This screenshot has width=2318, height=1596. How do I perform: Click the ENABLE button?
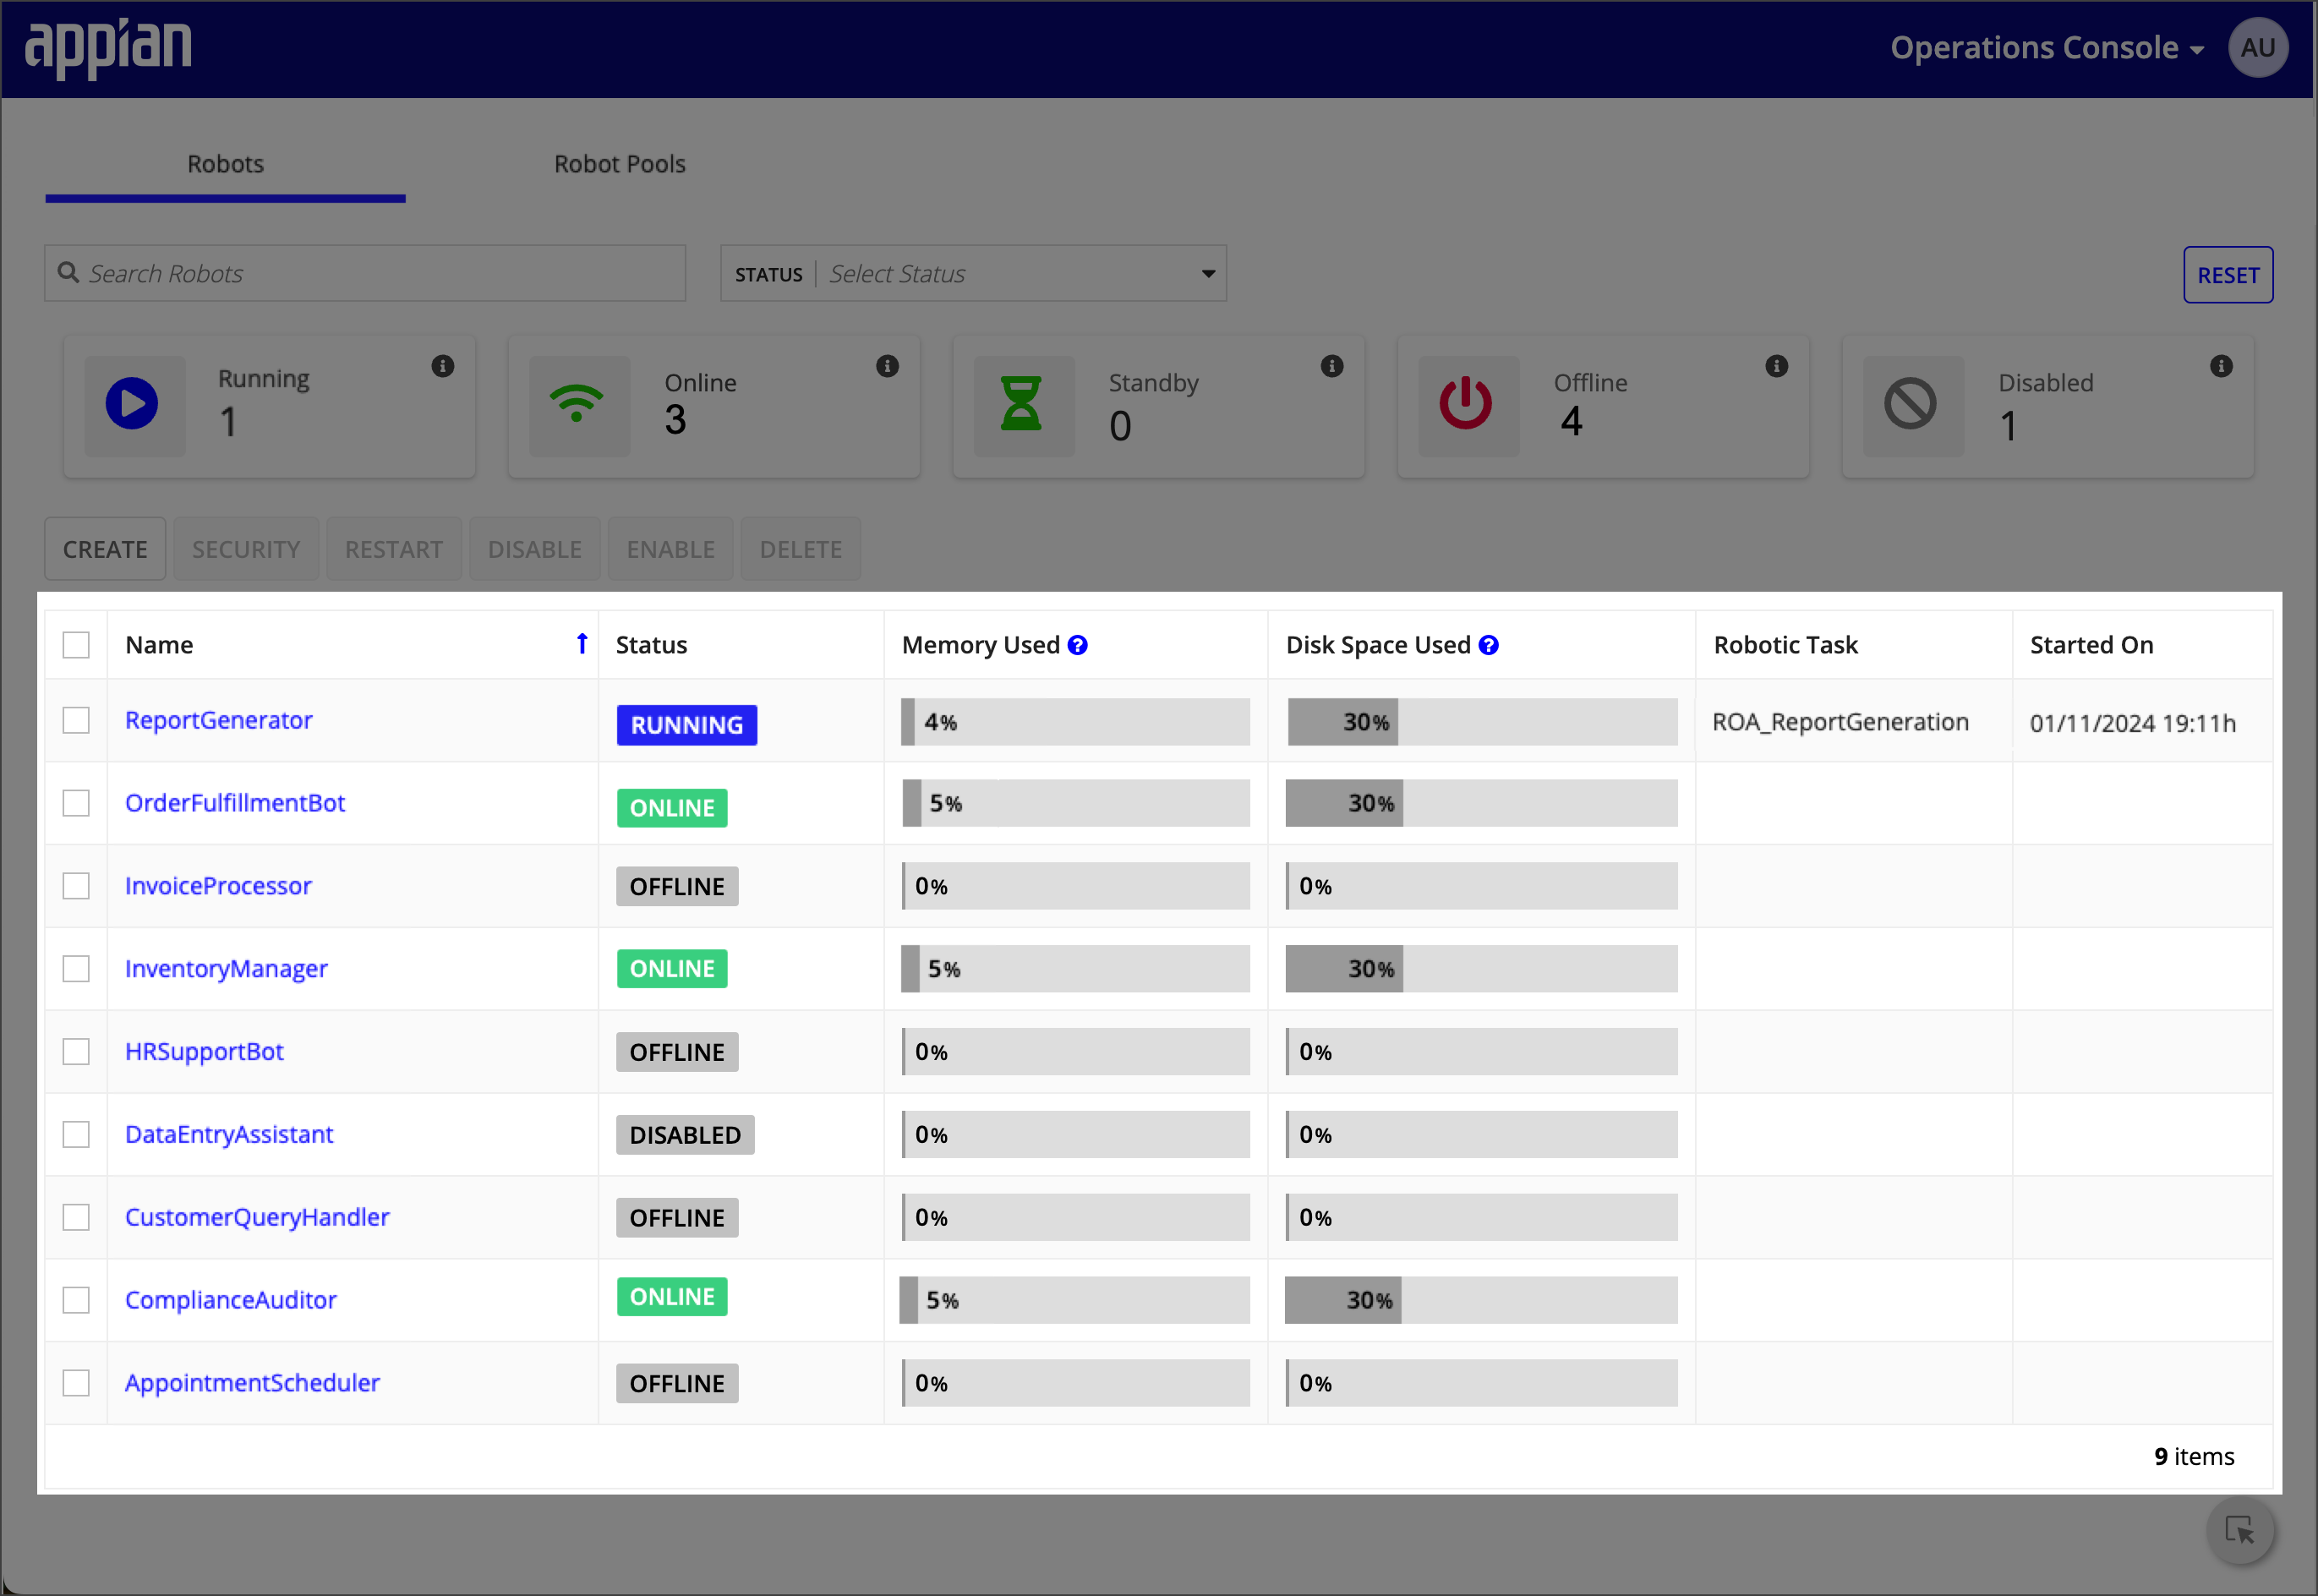coord(671,549)
